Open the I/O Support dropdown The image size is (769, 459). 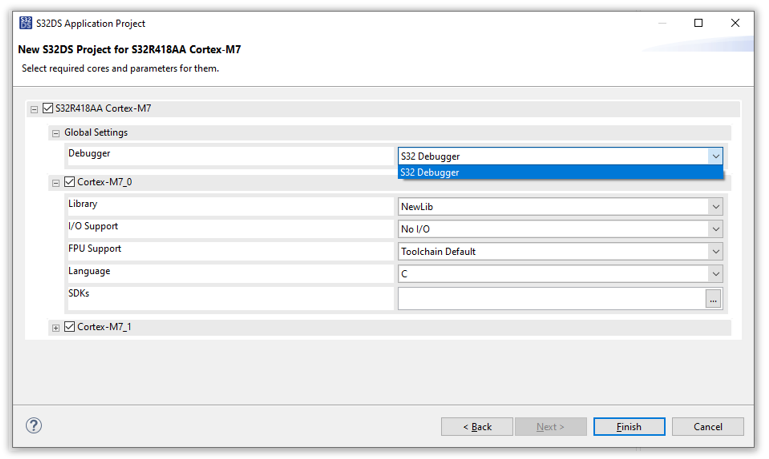point(560,229)
